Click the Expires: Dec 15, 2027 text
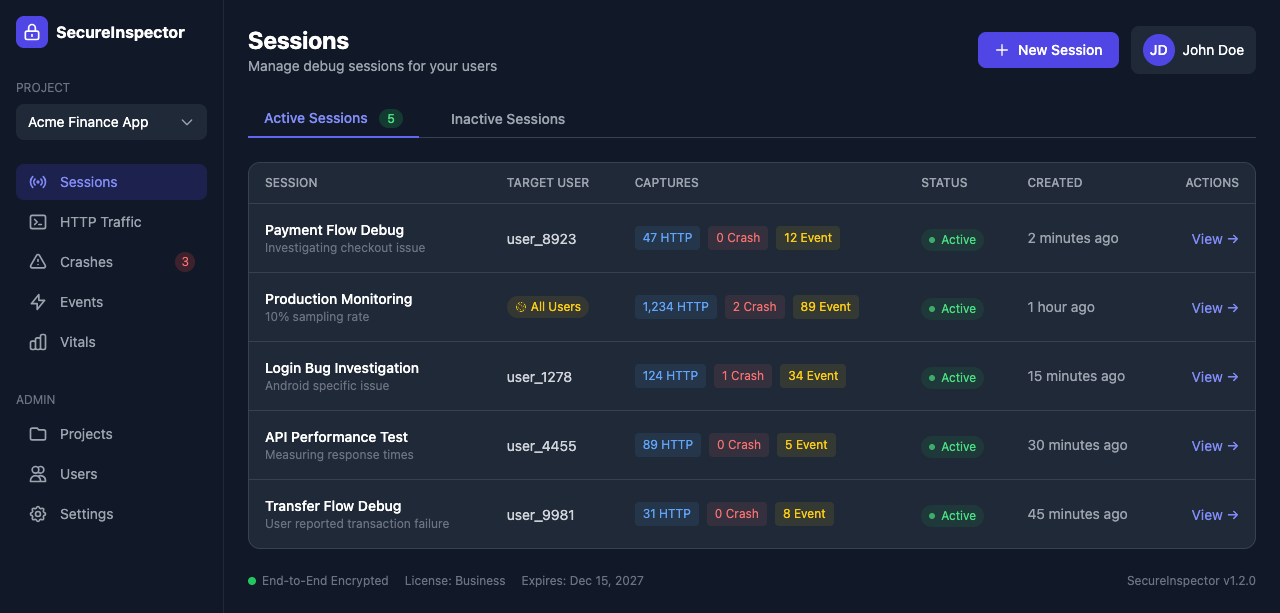Viewport: 1280px width, 613px height. (583, 581)
